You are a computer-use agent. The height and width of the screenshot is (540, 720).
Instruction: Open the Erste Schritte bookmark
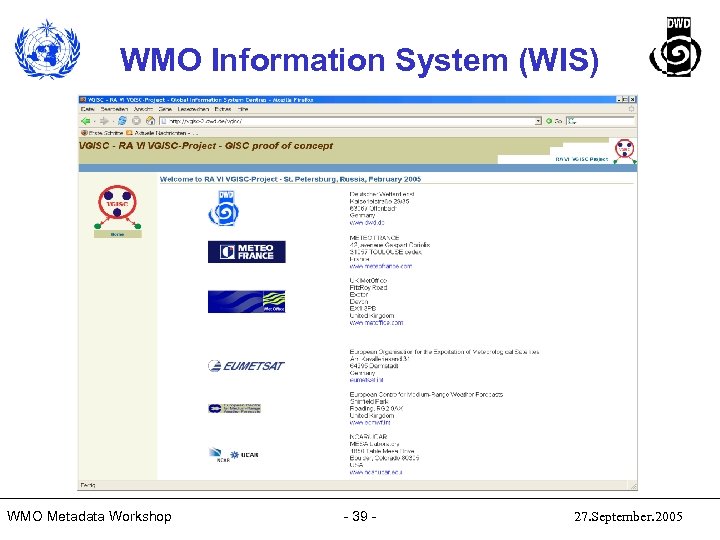pyautogui.click(x=102, y=133)
